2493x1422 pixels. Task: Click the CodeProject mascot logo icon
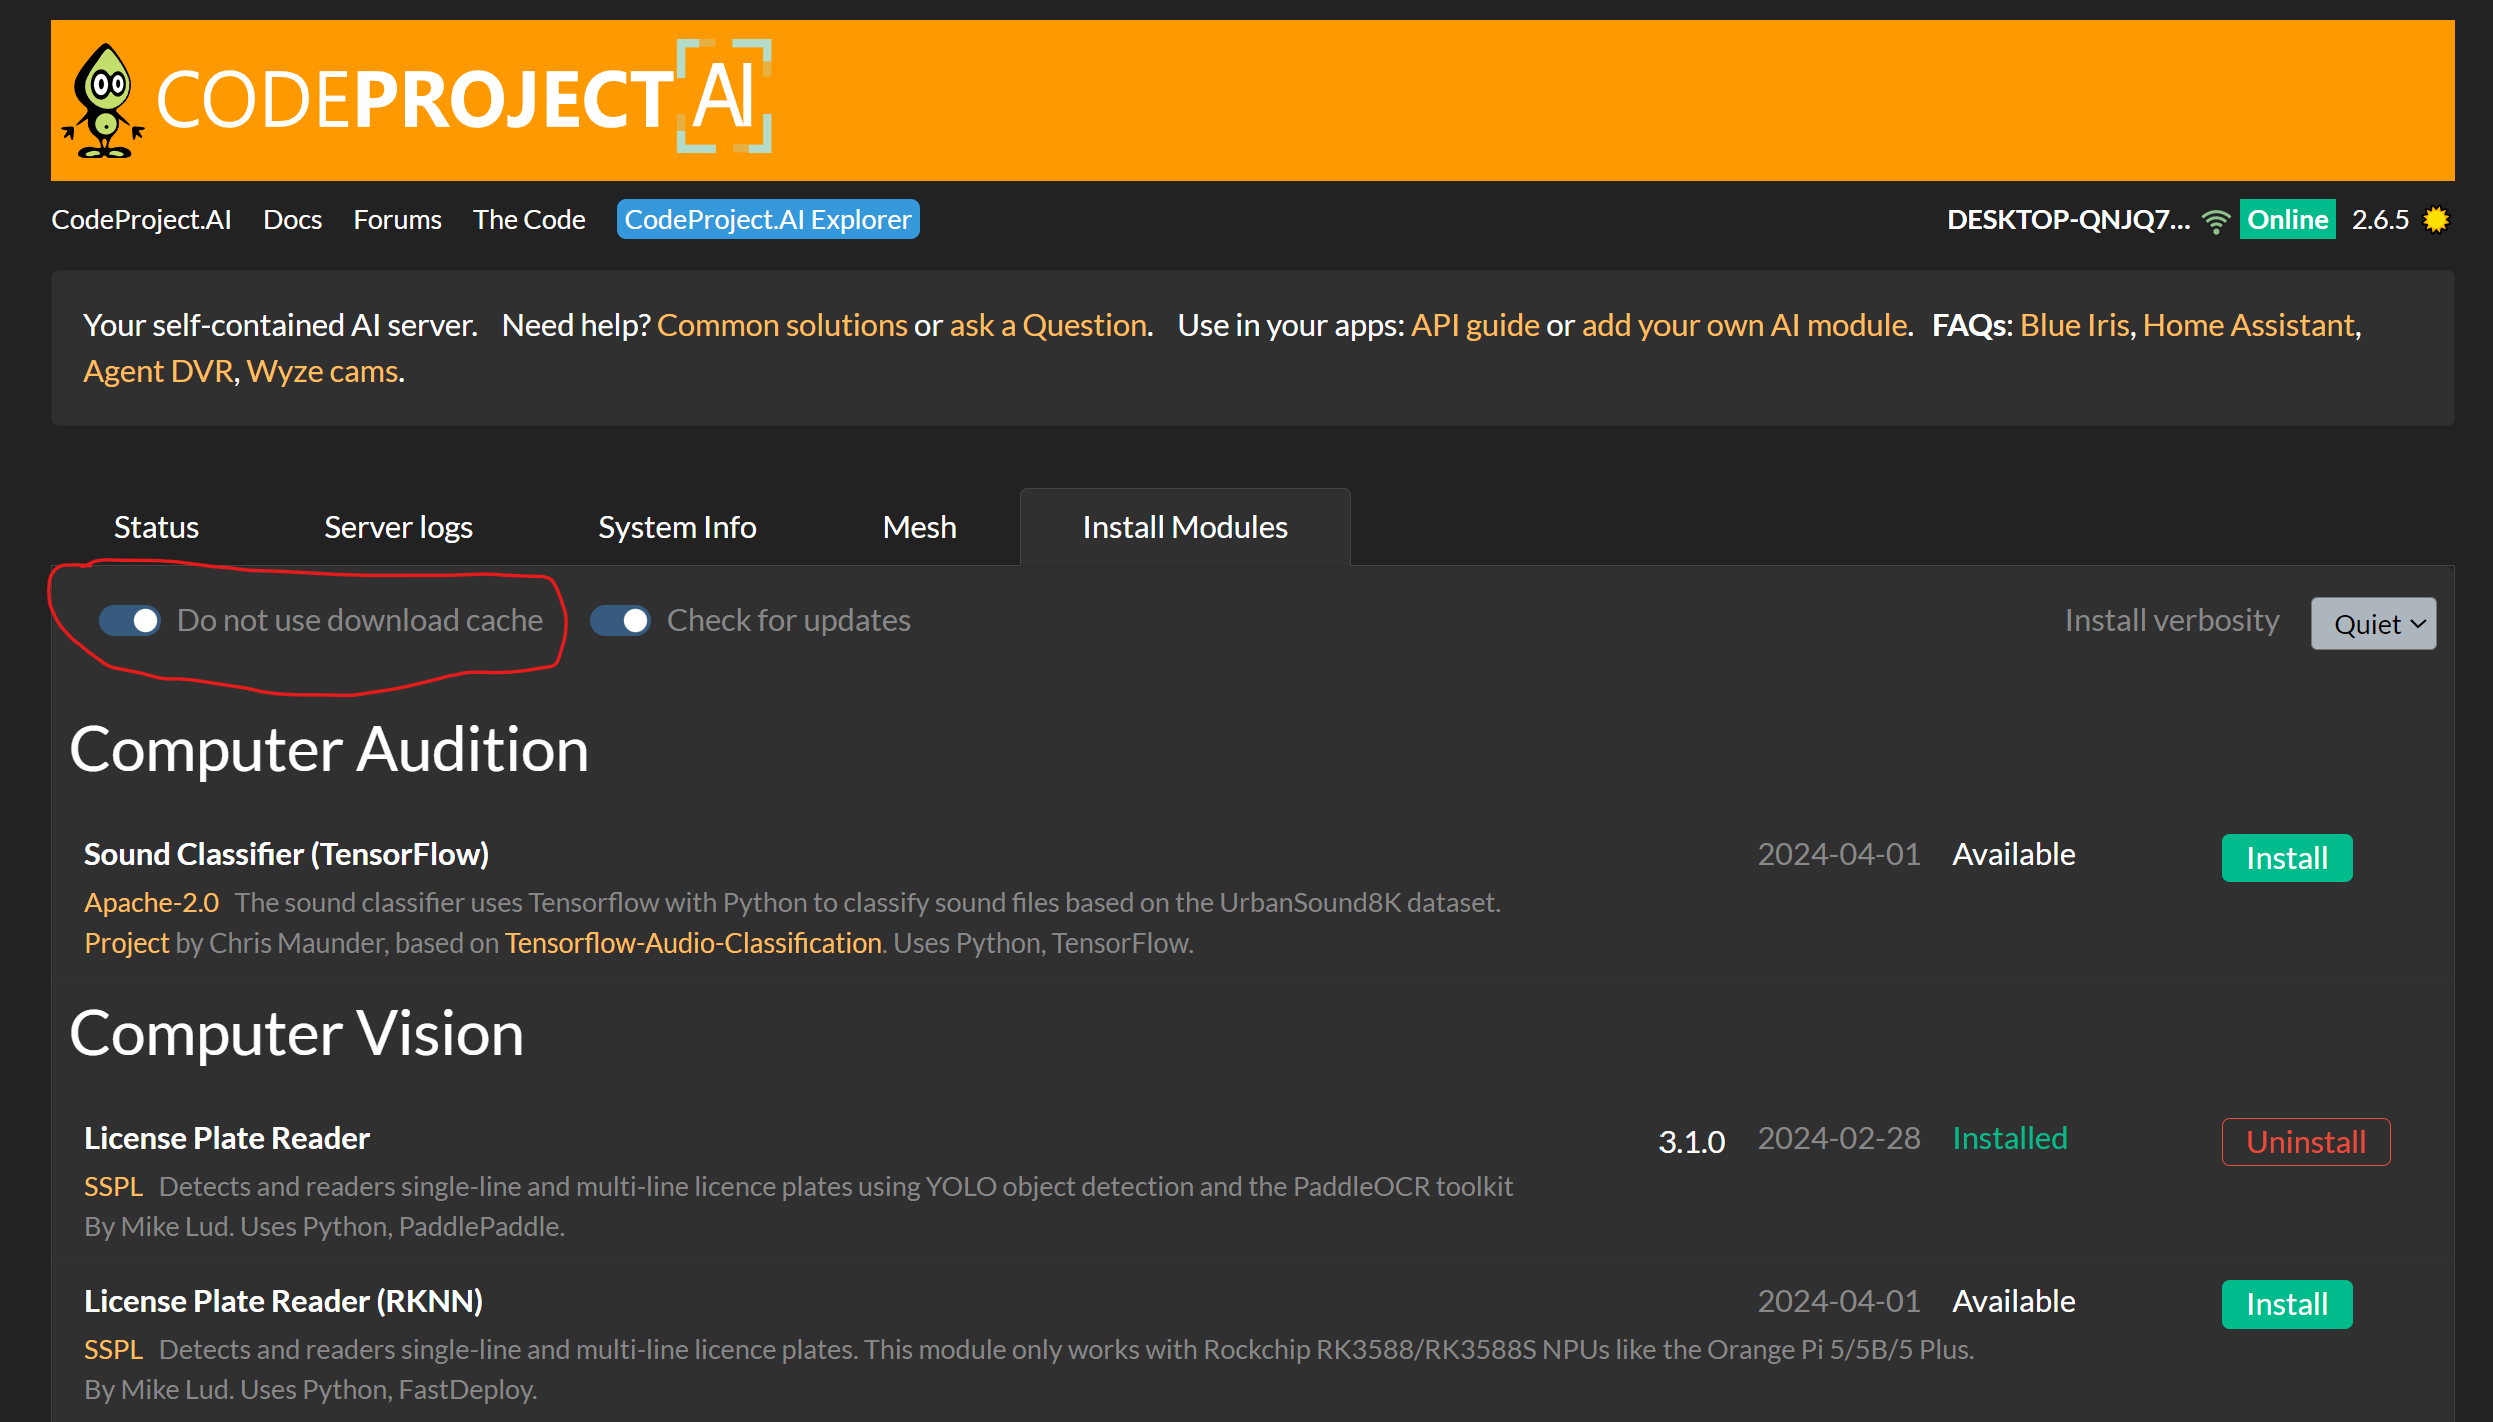point(103,101)
